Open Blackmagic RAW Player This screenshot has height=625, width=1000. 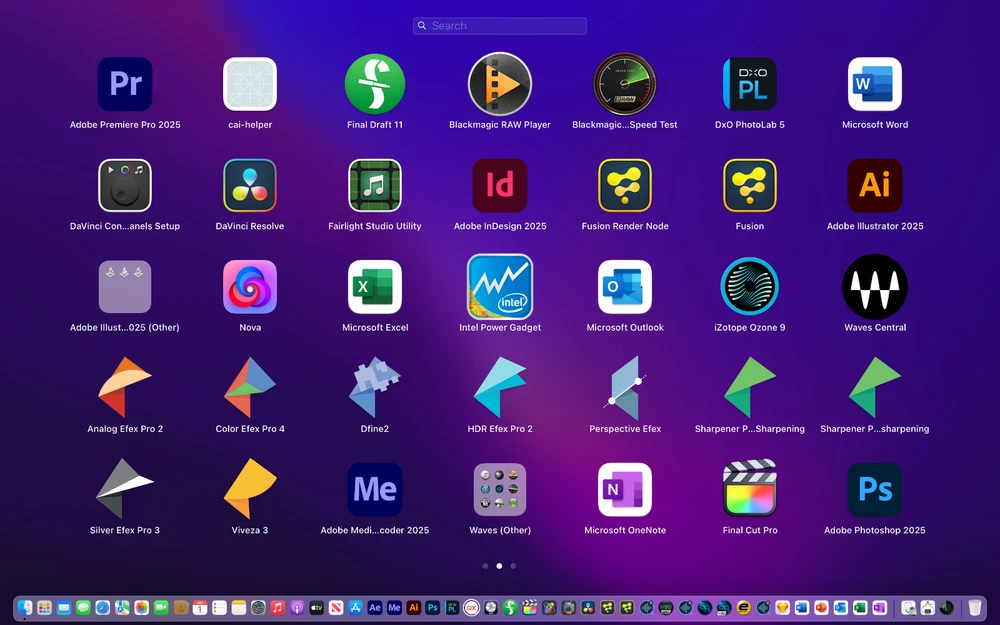click(500, 84)
